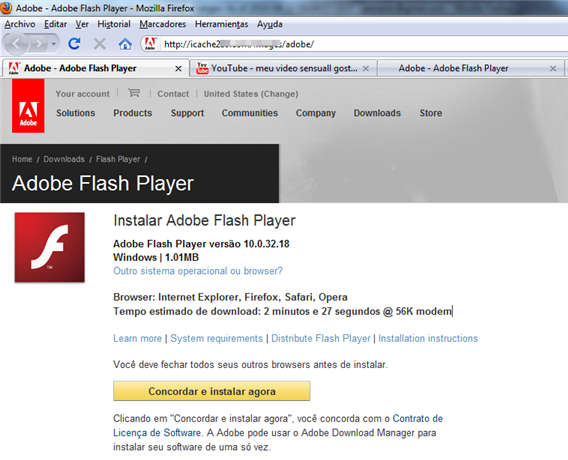Screen dimensions: 568x460
Task: Click the 'Tempo estimado de download' line
Action: tap(283, 311)
